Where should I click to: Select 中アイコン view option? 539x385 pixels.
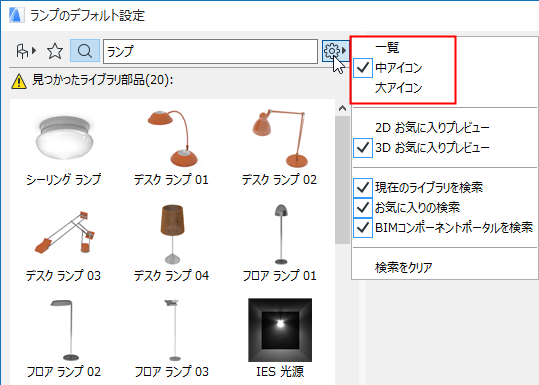(398, 68)
